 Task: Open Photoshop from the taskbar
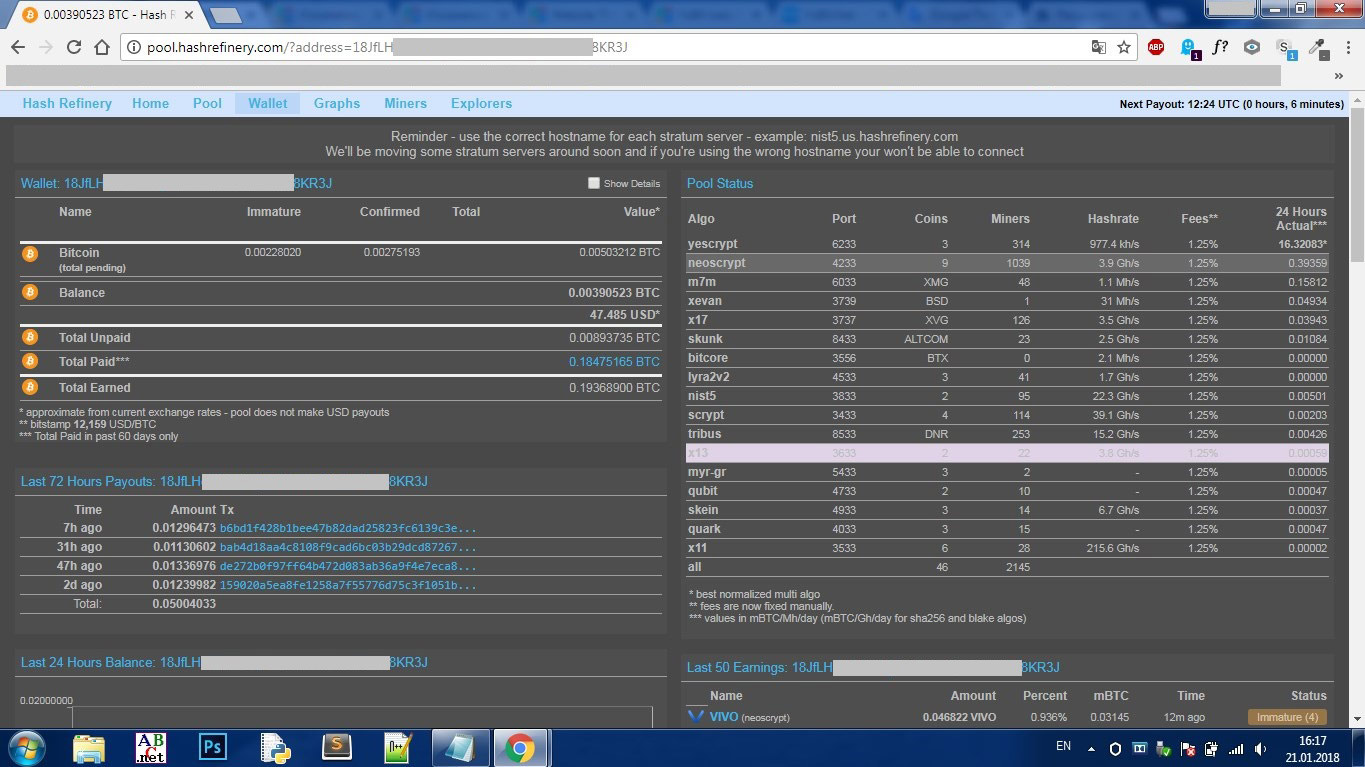212,747
